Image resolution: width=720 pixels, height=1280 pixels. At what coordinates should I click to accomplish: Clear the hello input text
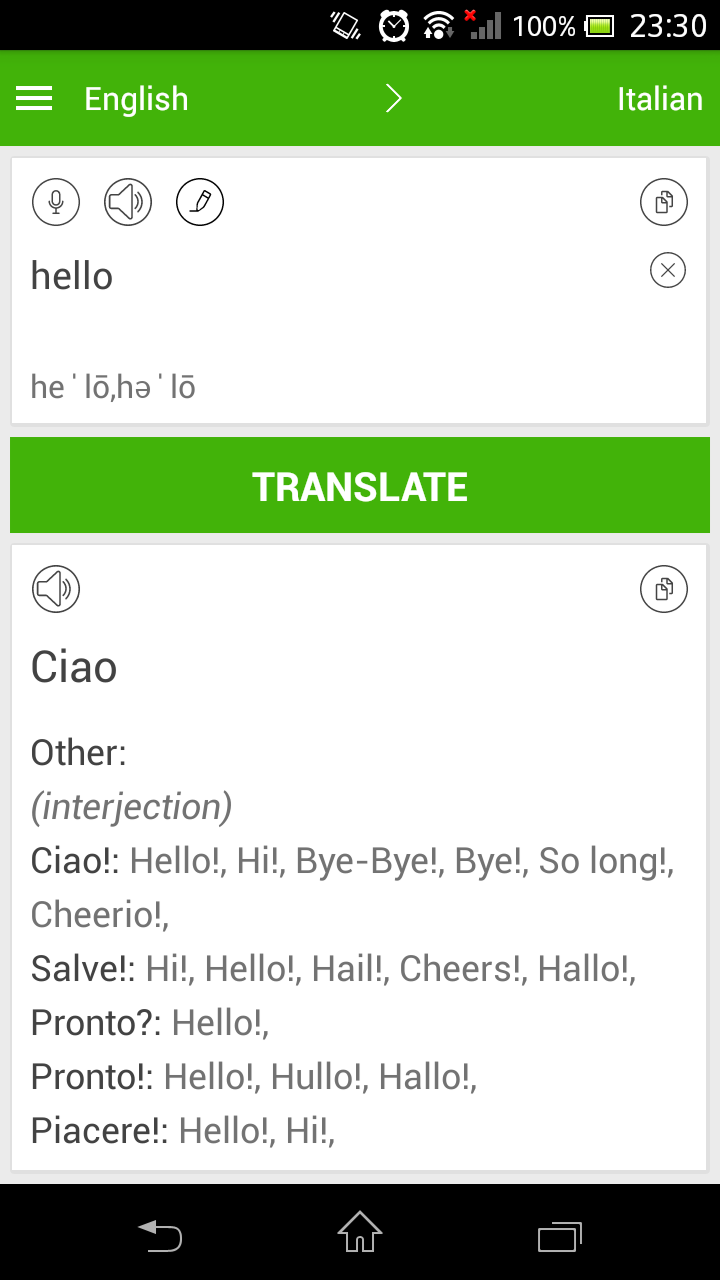coord(668,270)
